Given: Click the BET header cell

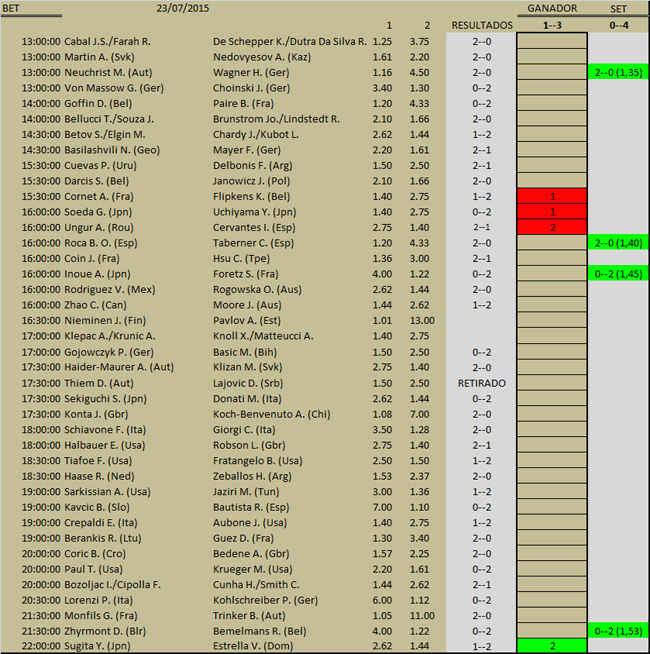Looking at the screenshot, I should [11, 8].
